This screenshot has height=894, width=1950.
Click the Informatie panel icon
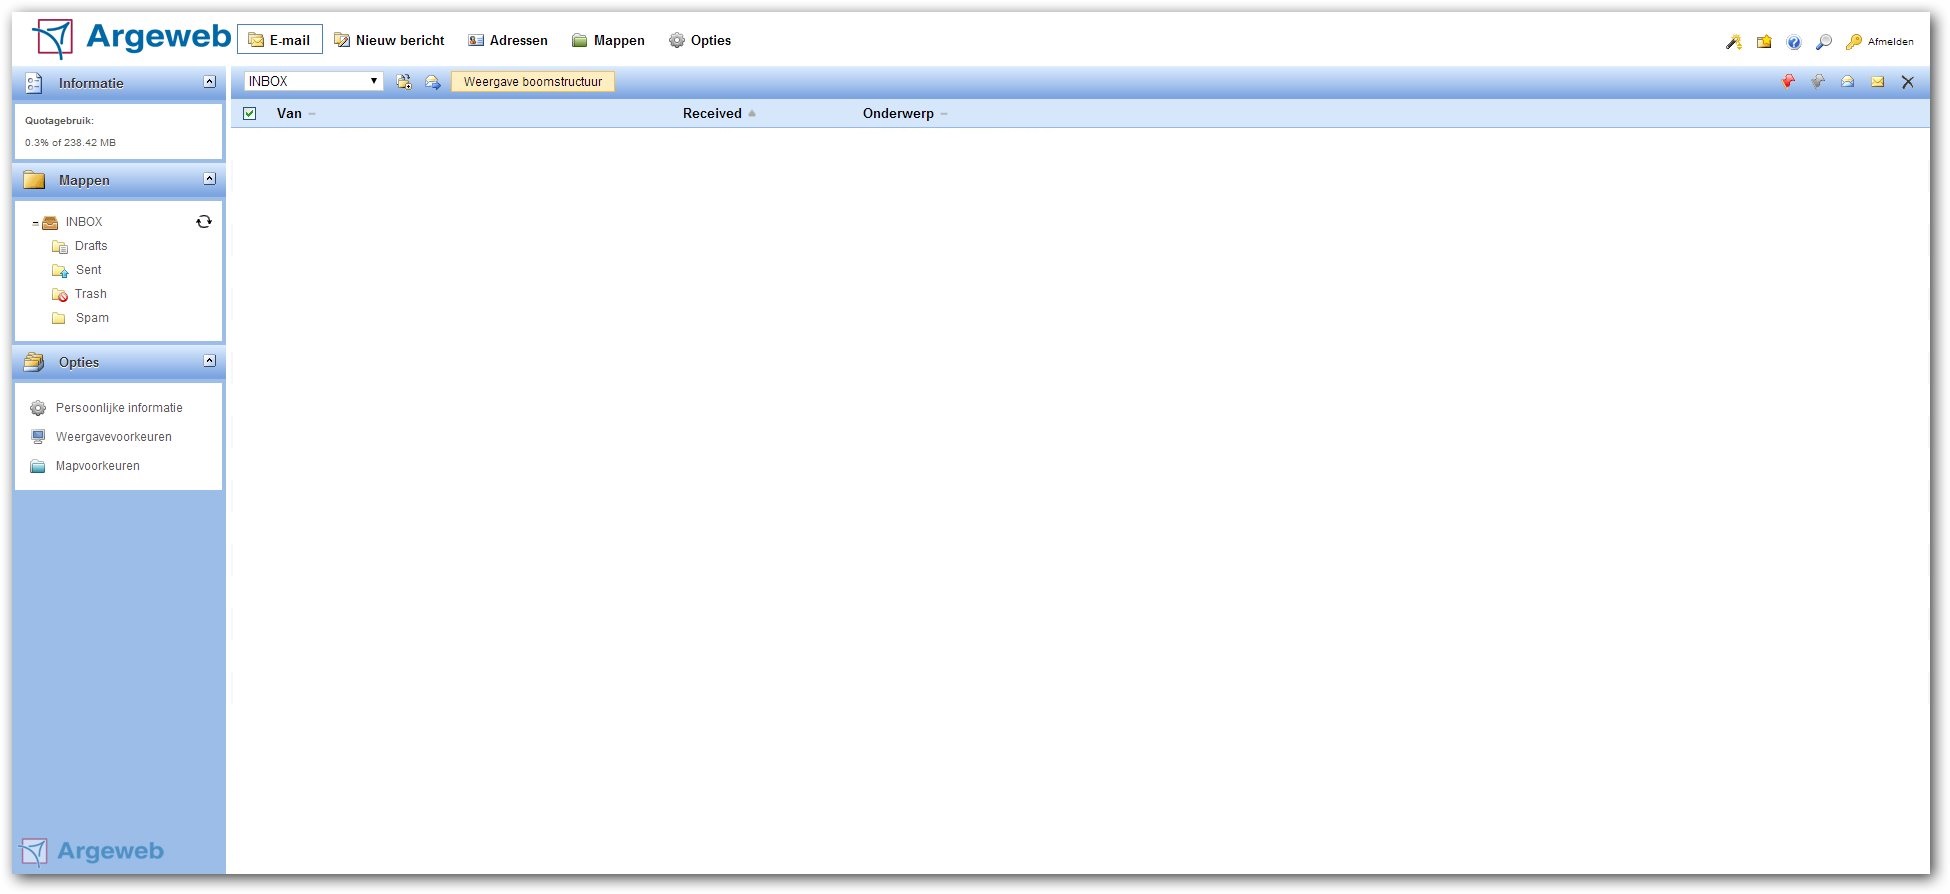34,83
